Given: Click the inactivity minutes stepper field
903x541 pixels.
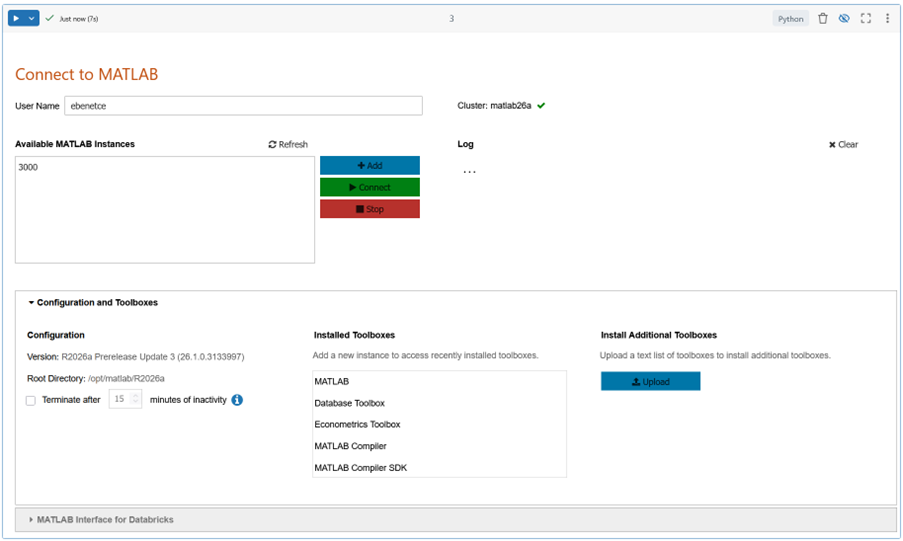Looking at the screenshot, I should [125, 399].
